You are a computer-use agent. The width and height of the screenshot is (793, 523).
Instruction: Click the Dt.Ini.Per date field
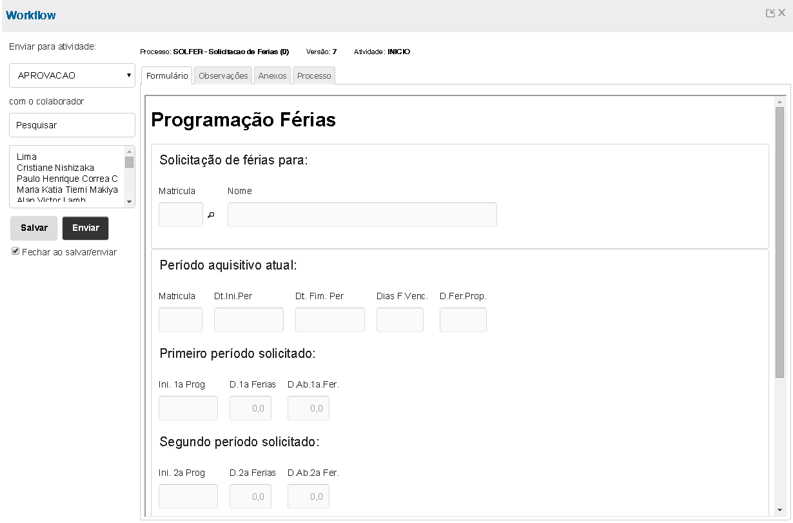click(x=248, y=320)
